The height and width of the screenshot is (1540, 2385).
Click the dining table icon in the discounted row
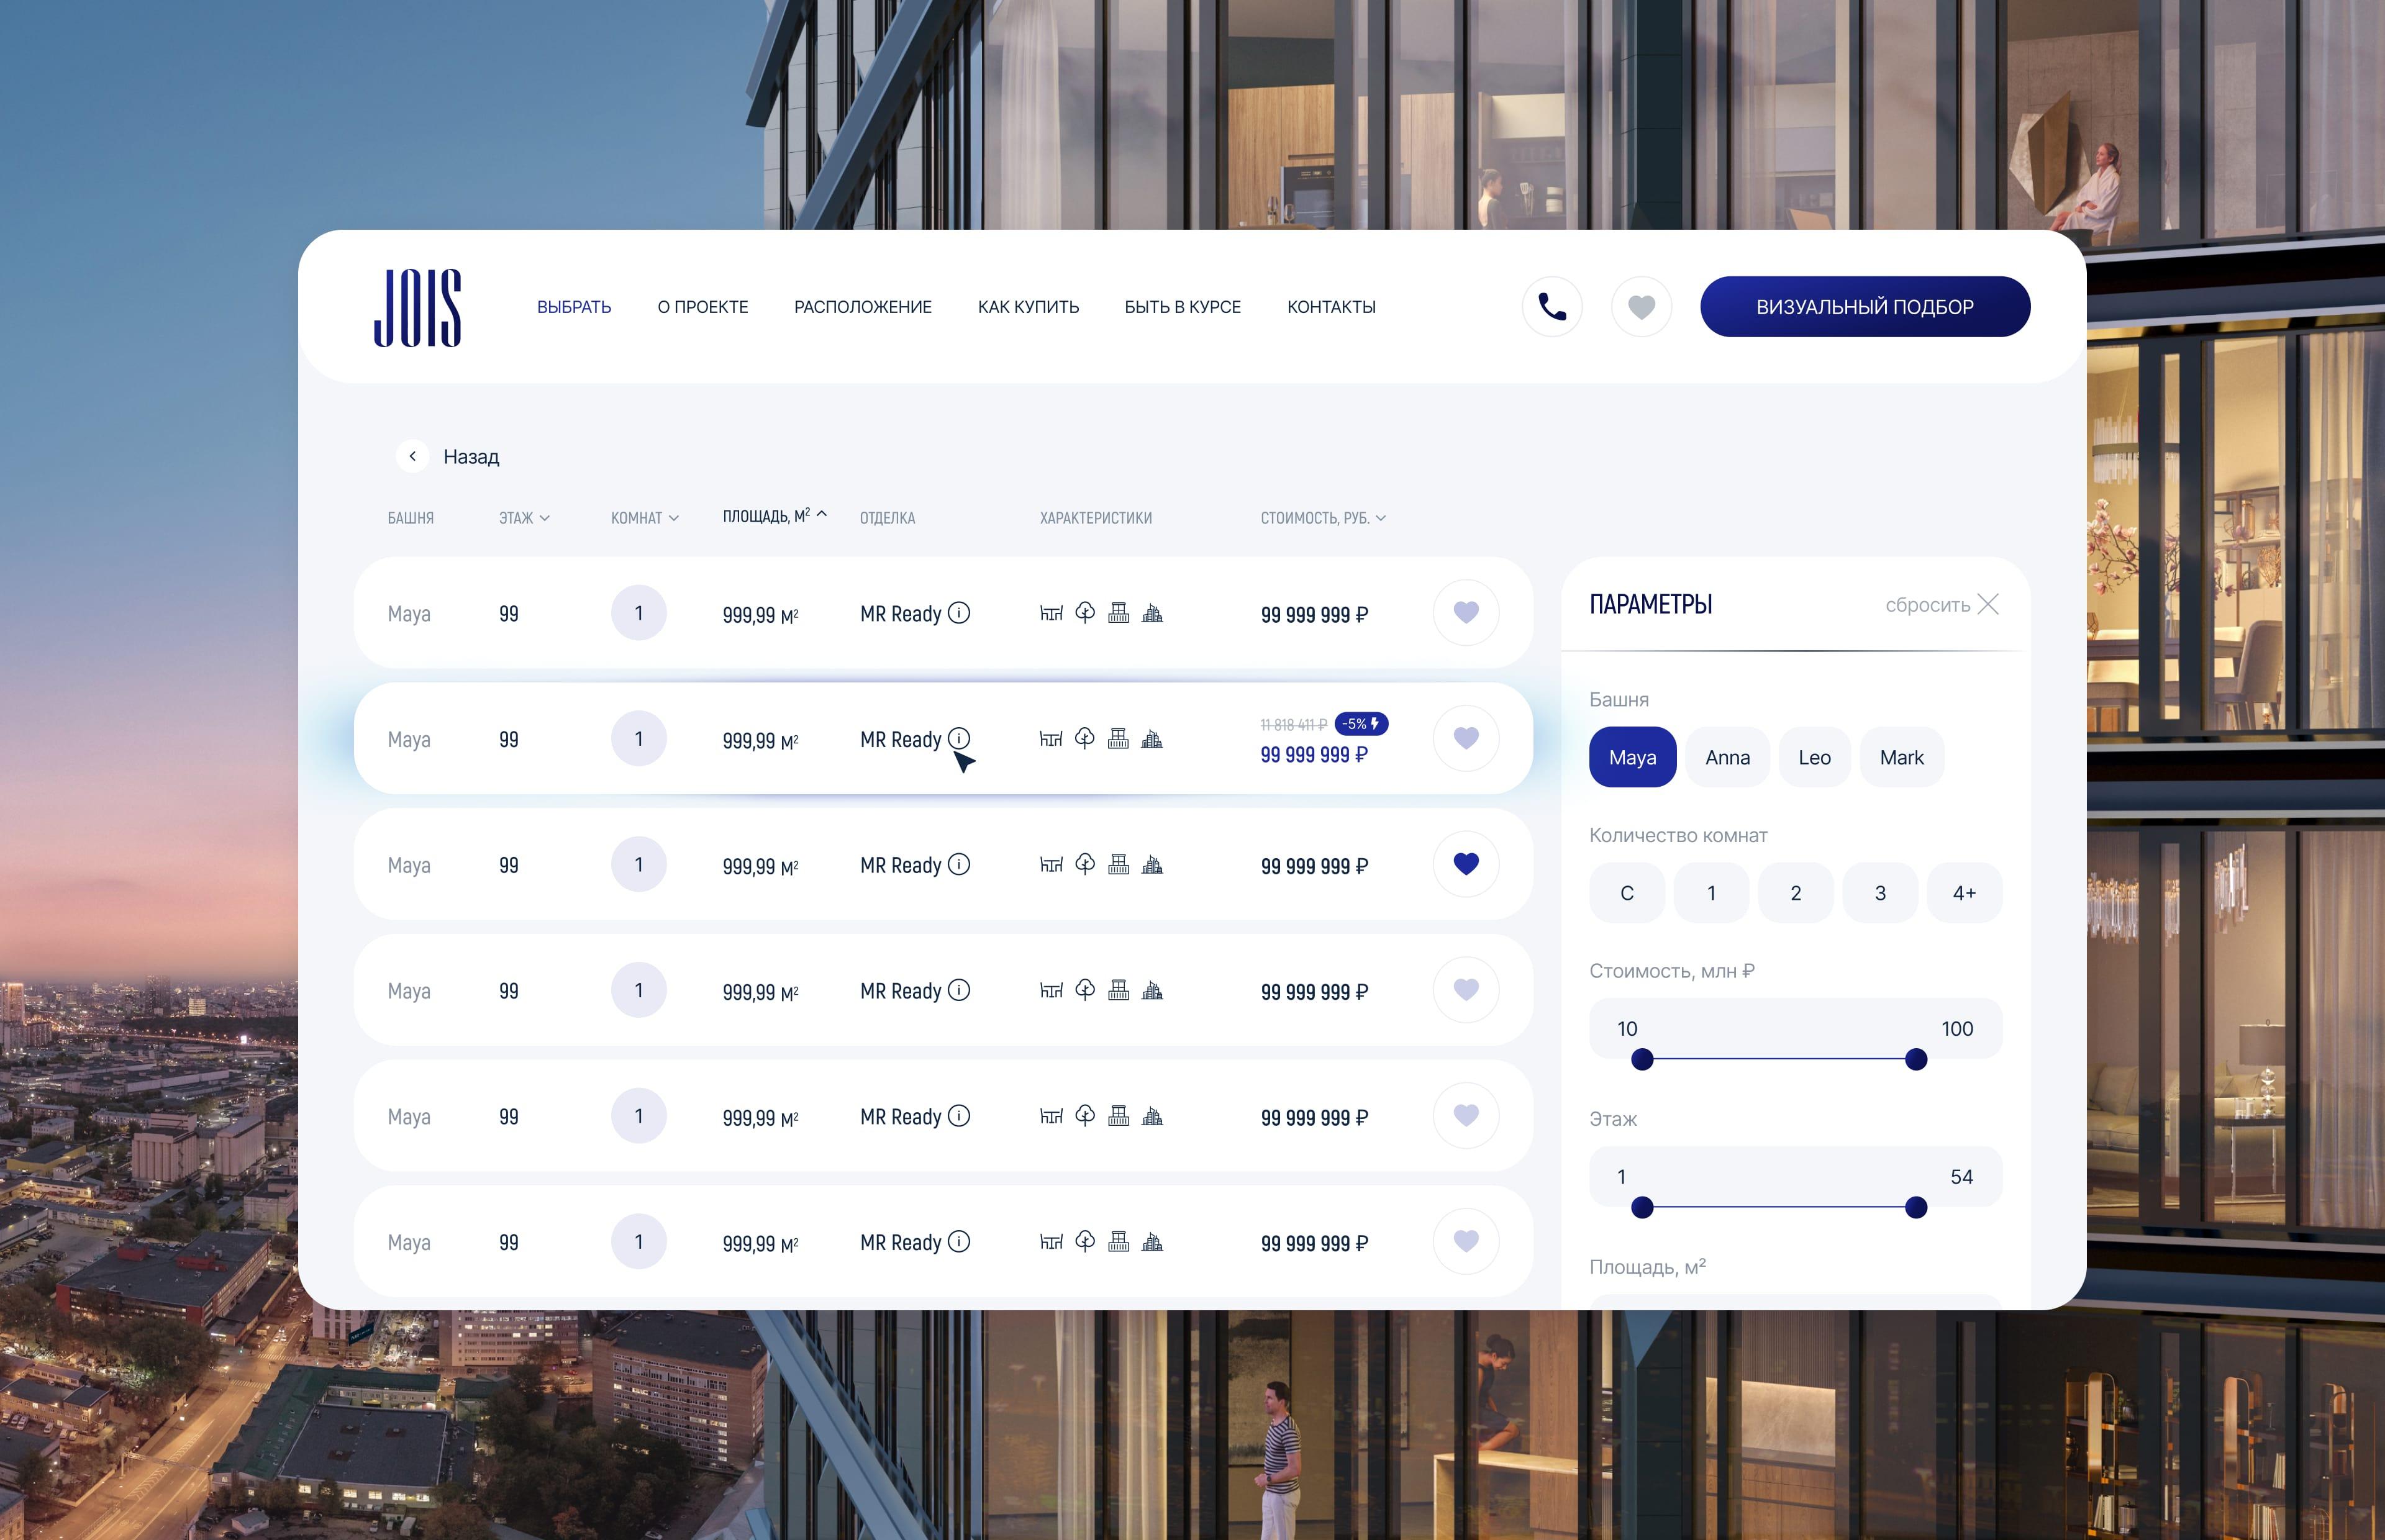pyautogui.click(x=1051, y=739)
